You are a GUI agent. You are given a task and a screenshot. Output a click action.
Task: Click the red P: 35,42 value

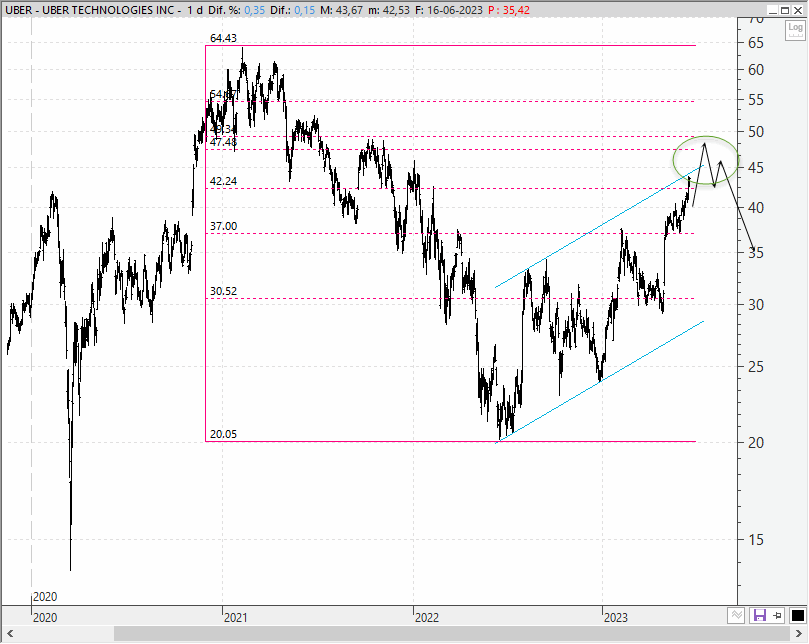(x=509, y=10)
